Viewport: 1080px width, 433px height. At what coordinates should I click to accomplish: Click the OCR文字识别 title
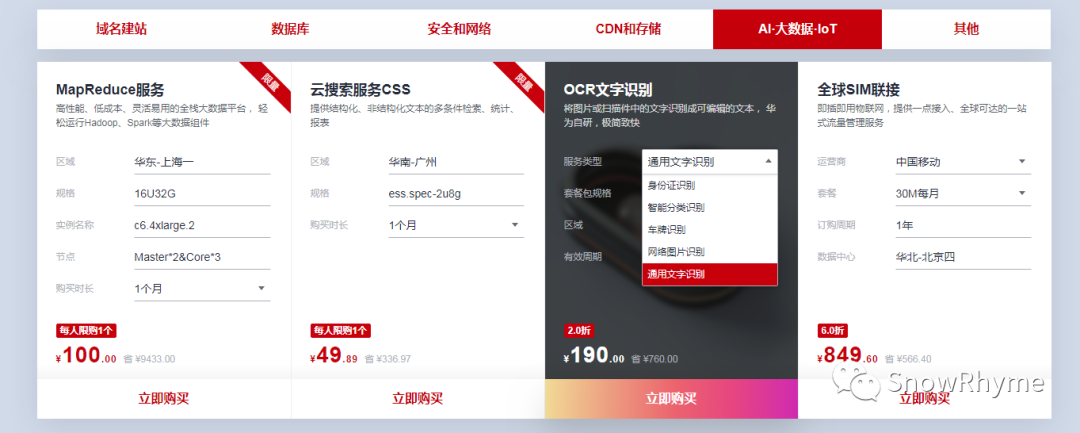(608, 89)
